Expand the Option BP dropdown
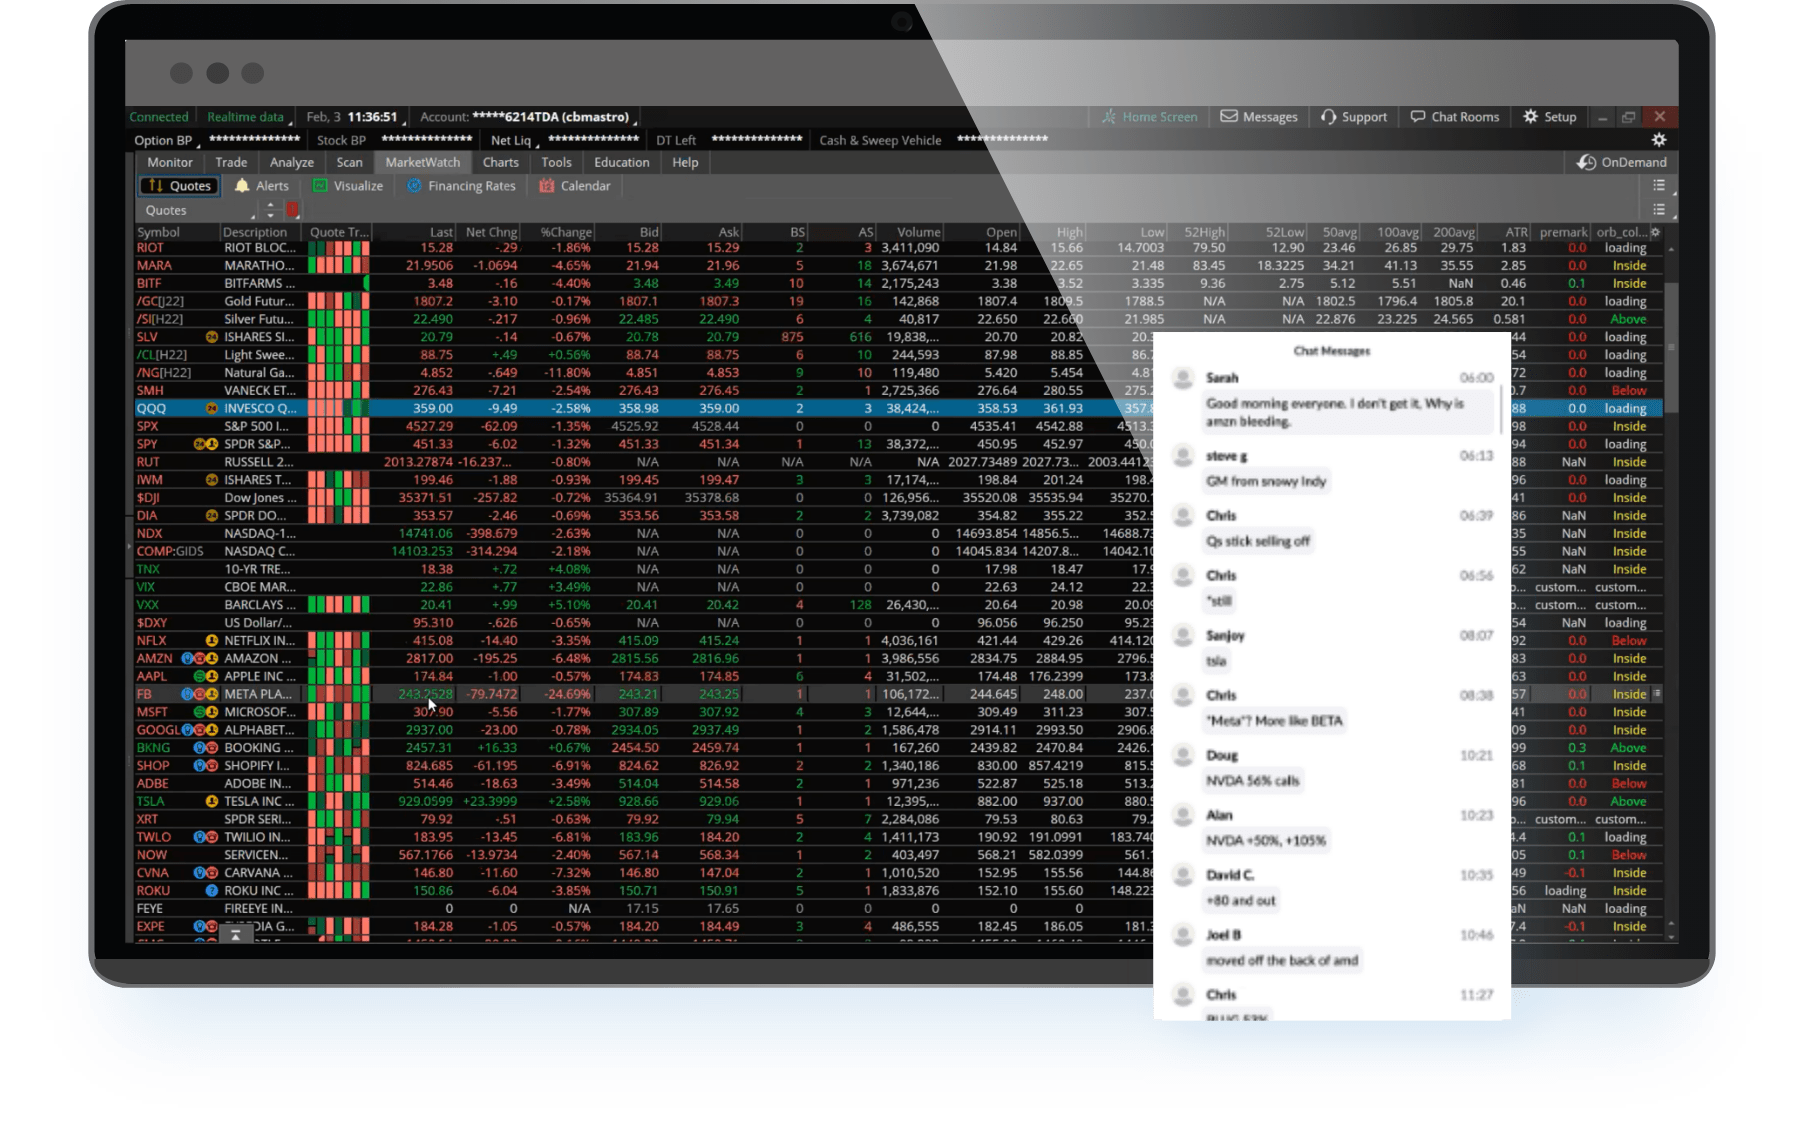 [166, 141]
